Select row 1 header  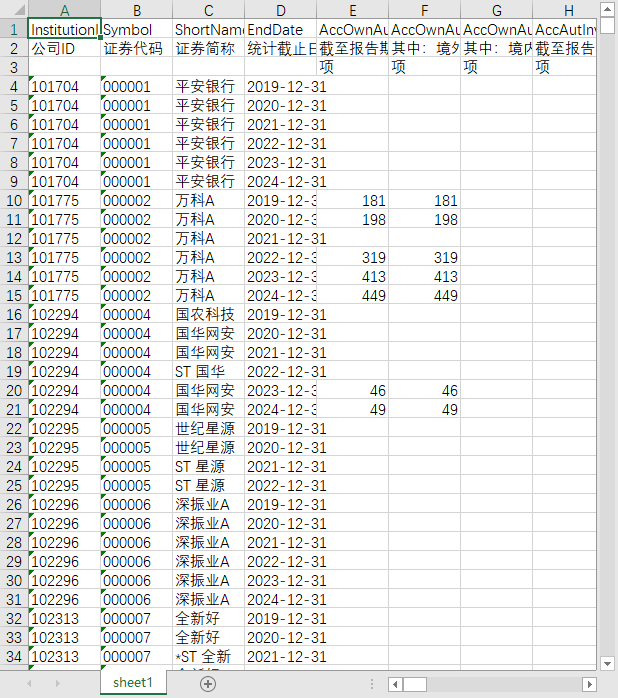[x=14, y=29]
